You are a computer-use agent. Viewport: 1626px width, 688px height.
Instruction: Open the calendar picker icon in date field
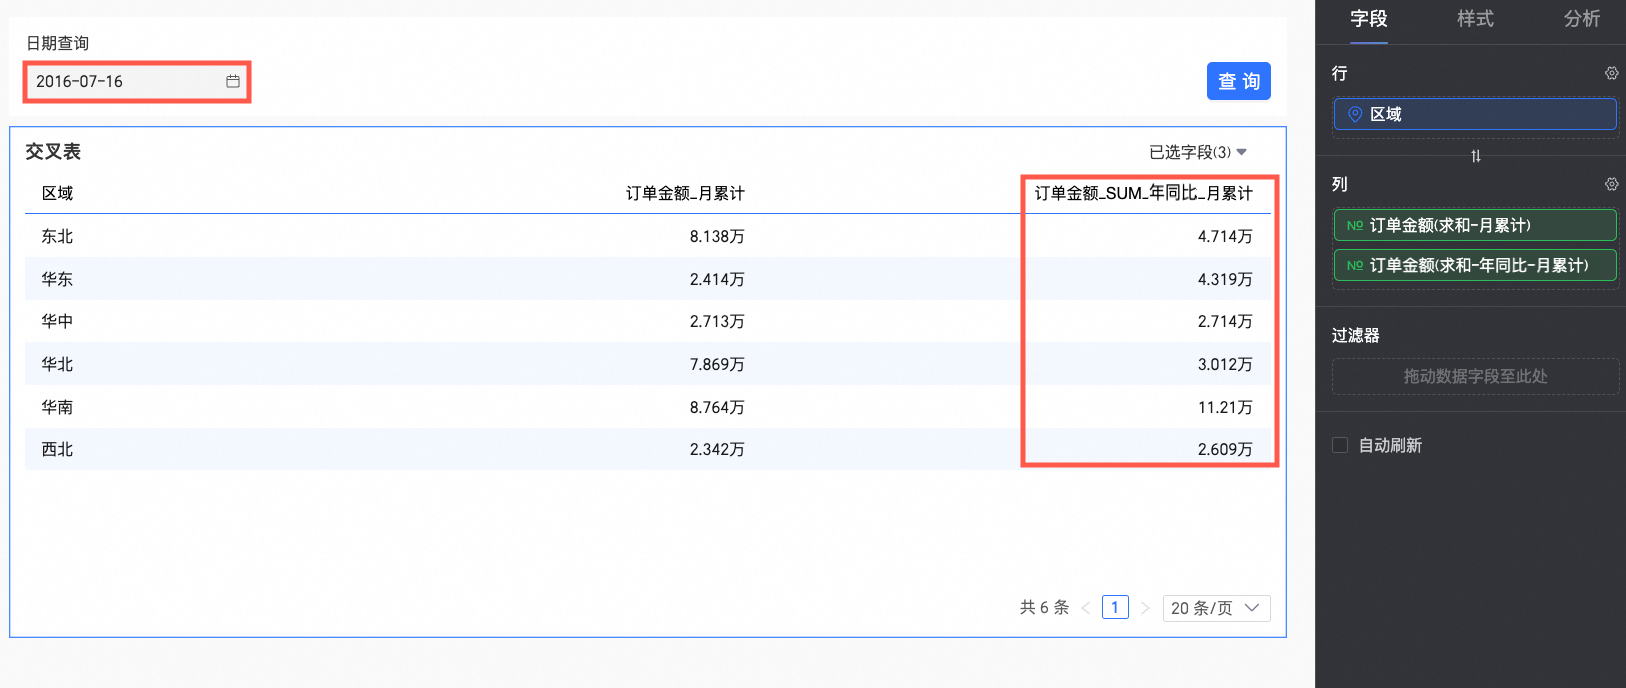233,81
